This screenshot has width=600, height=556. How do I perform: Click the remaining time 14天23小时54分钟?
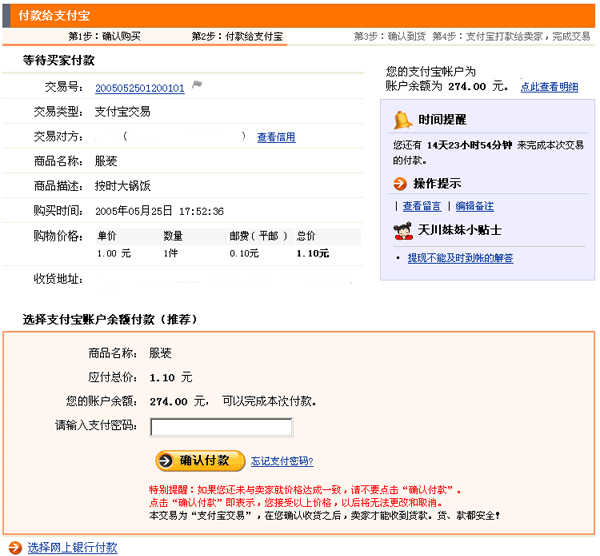pos(470,145)
